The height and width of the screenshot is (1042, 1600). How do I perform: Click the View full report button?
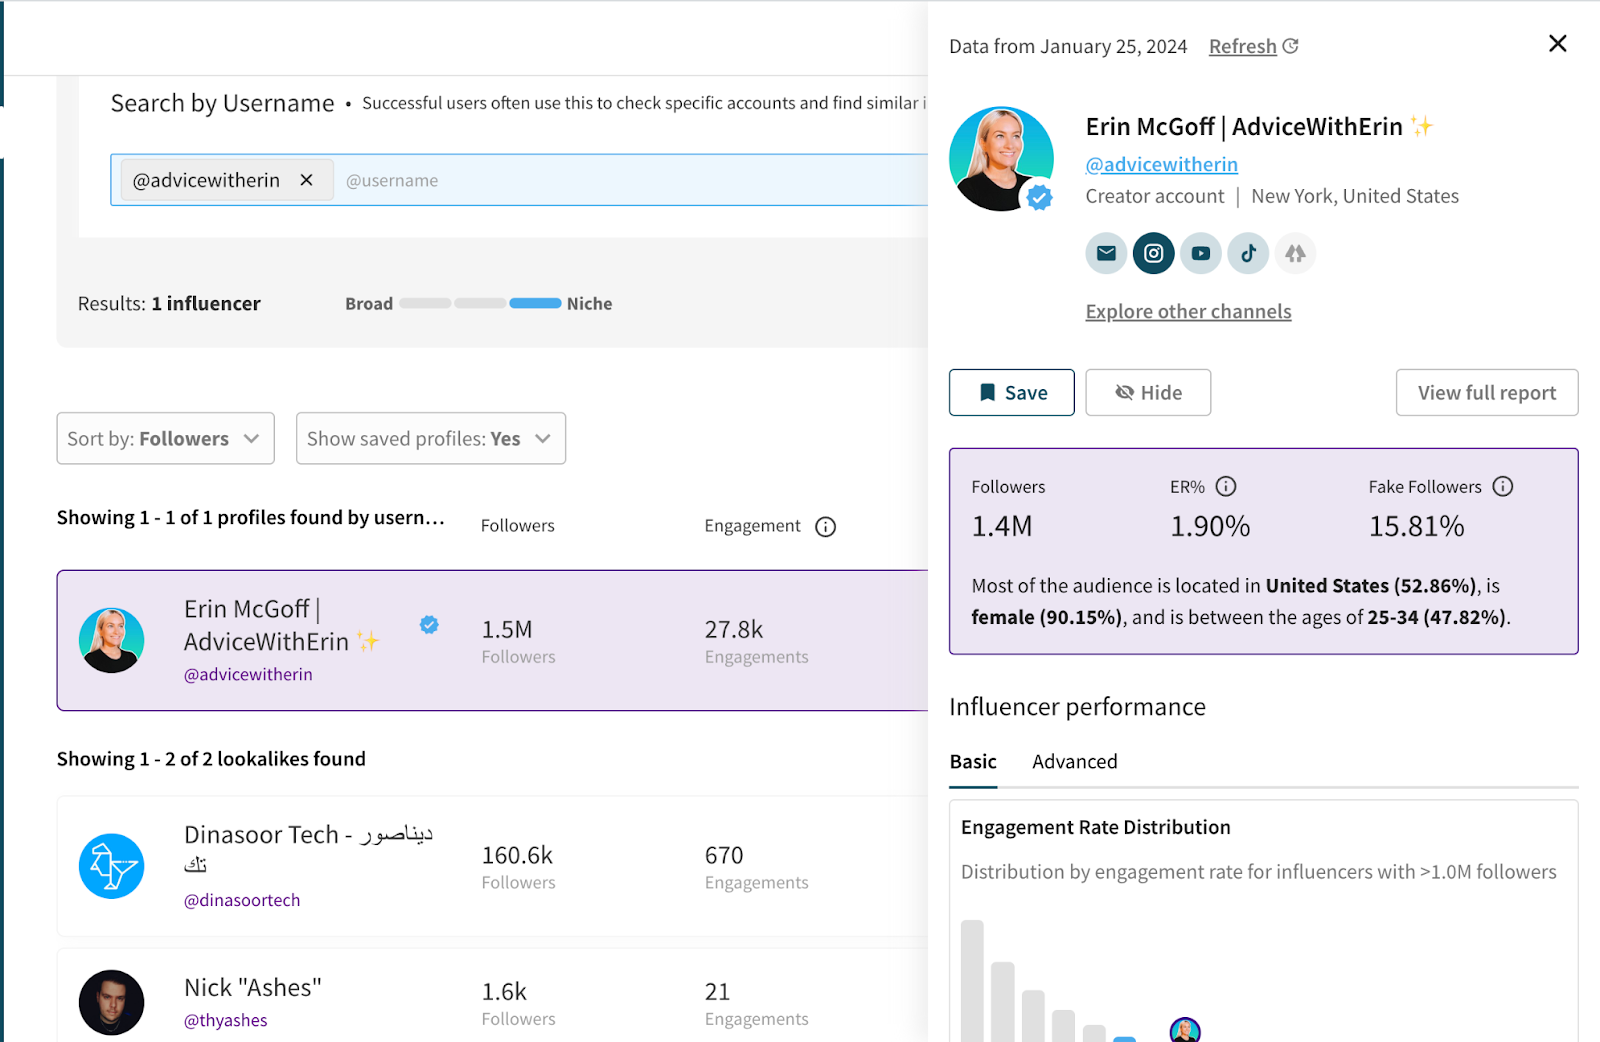[1486, 392]
